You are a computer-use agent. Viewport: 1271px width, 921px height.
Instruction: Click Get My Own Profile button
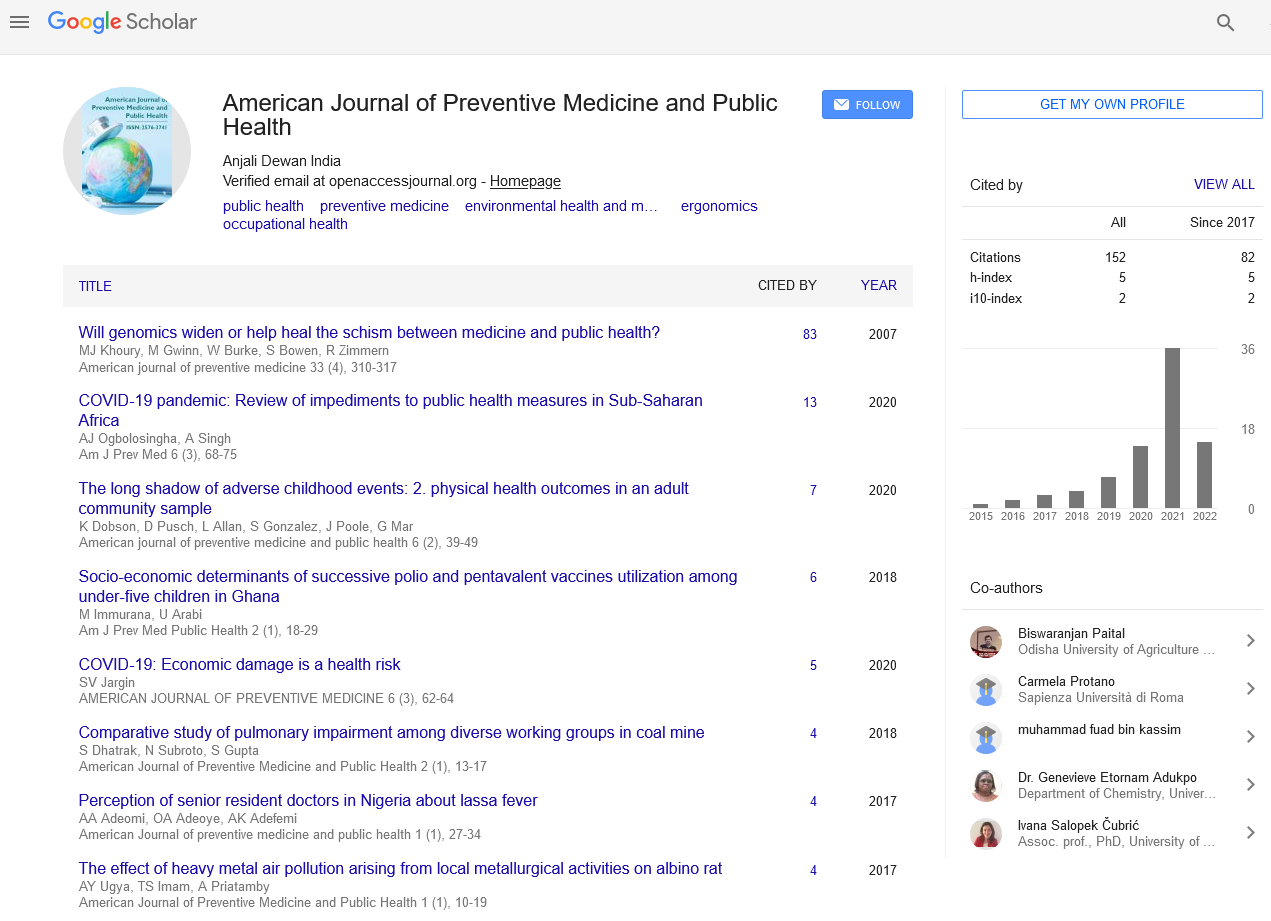1112,105
